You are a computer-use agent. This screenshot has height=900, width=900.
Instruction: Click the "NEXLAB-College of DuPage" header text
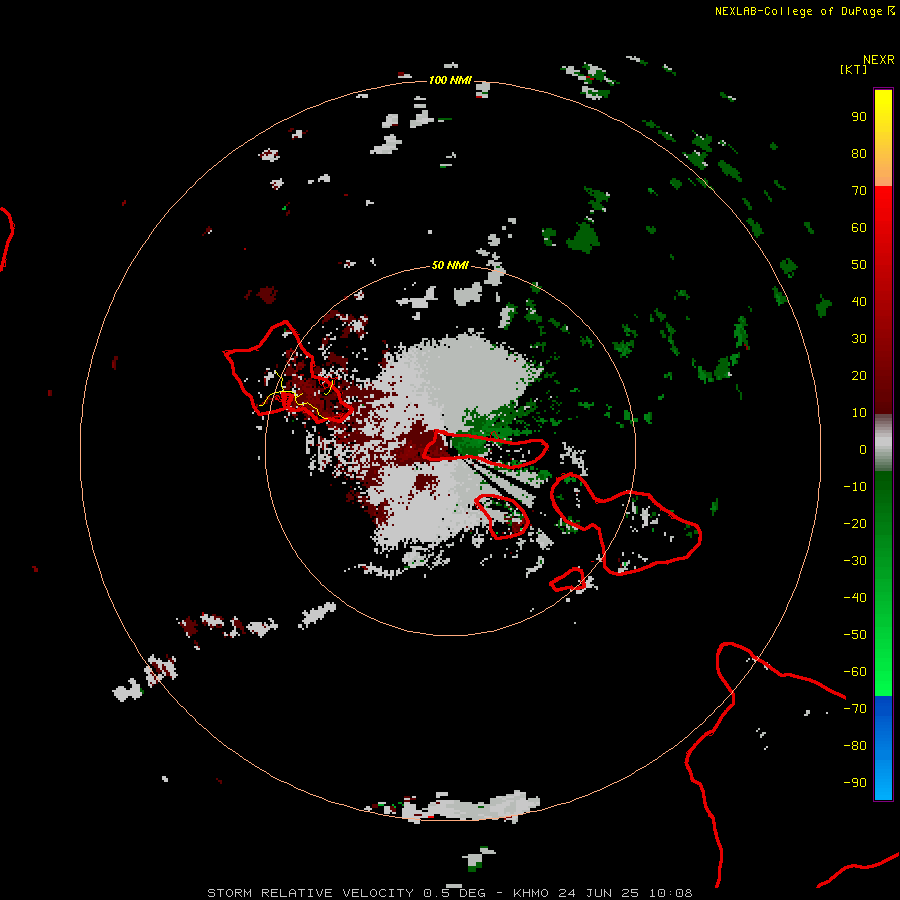[x=798, y=11]
